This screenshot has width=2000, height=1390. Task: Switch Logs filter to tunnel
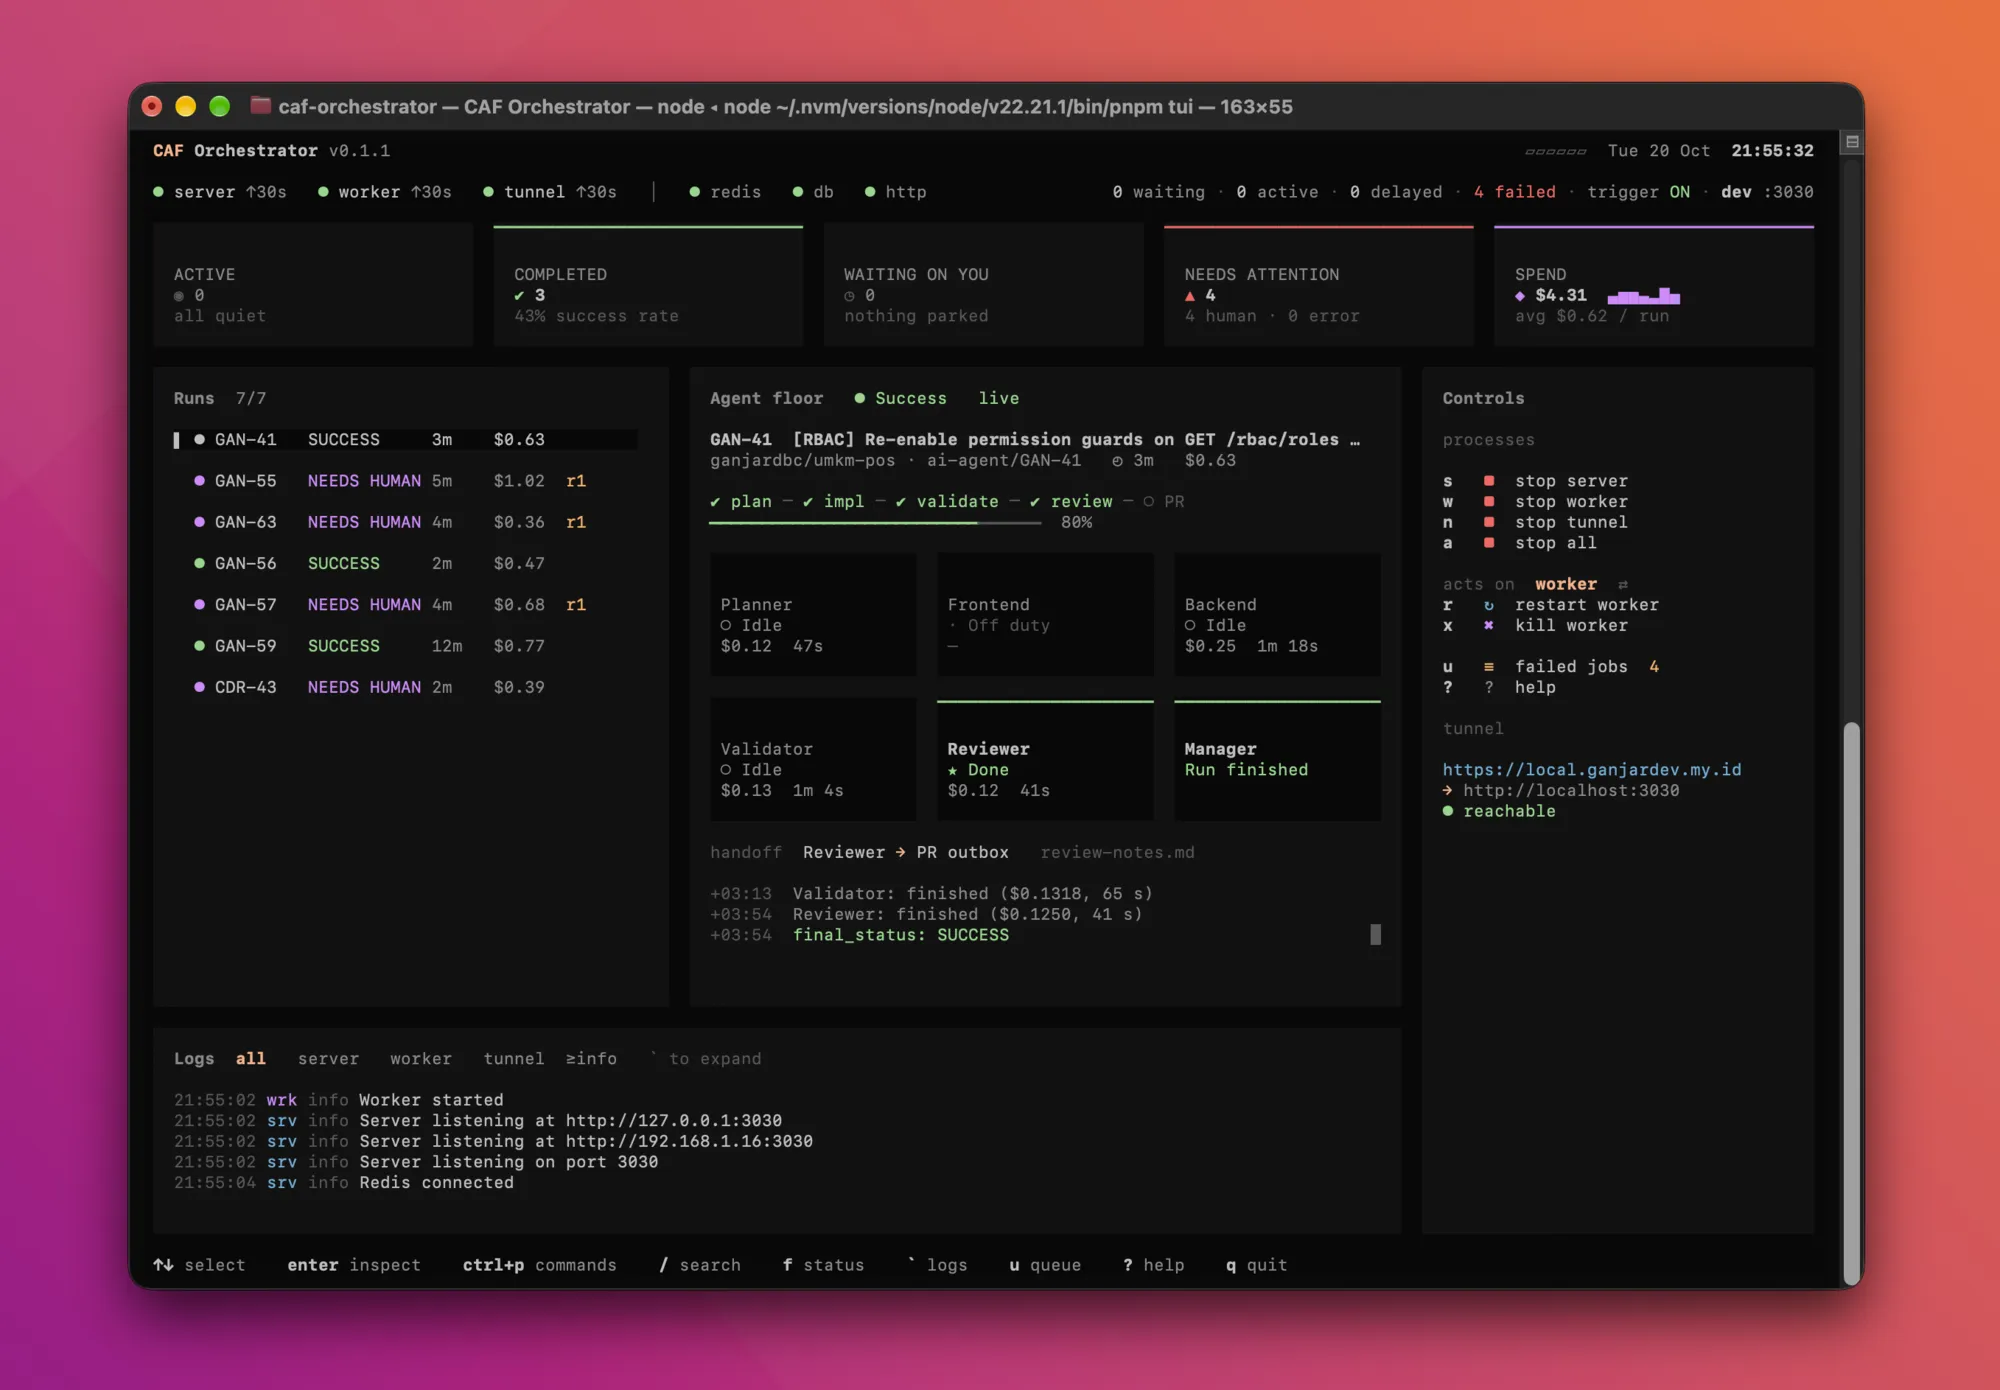coord(514,1058)
